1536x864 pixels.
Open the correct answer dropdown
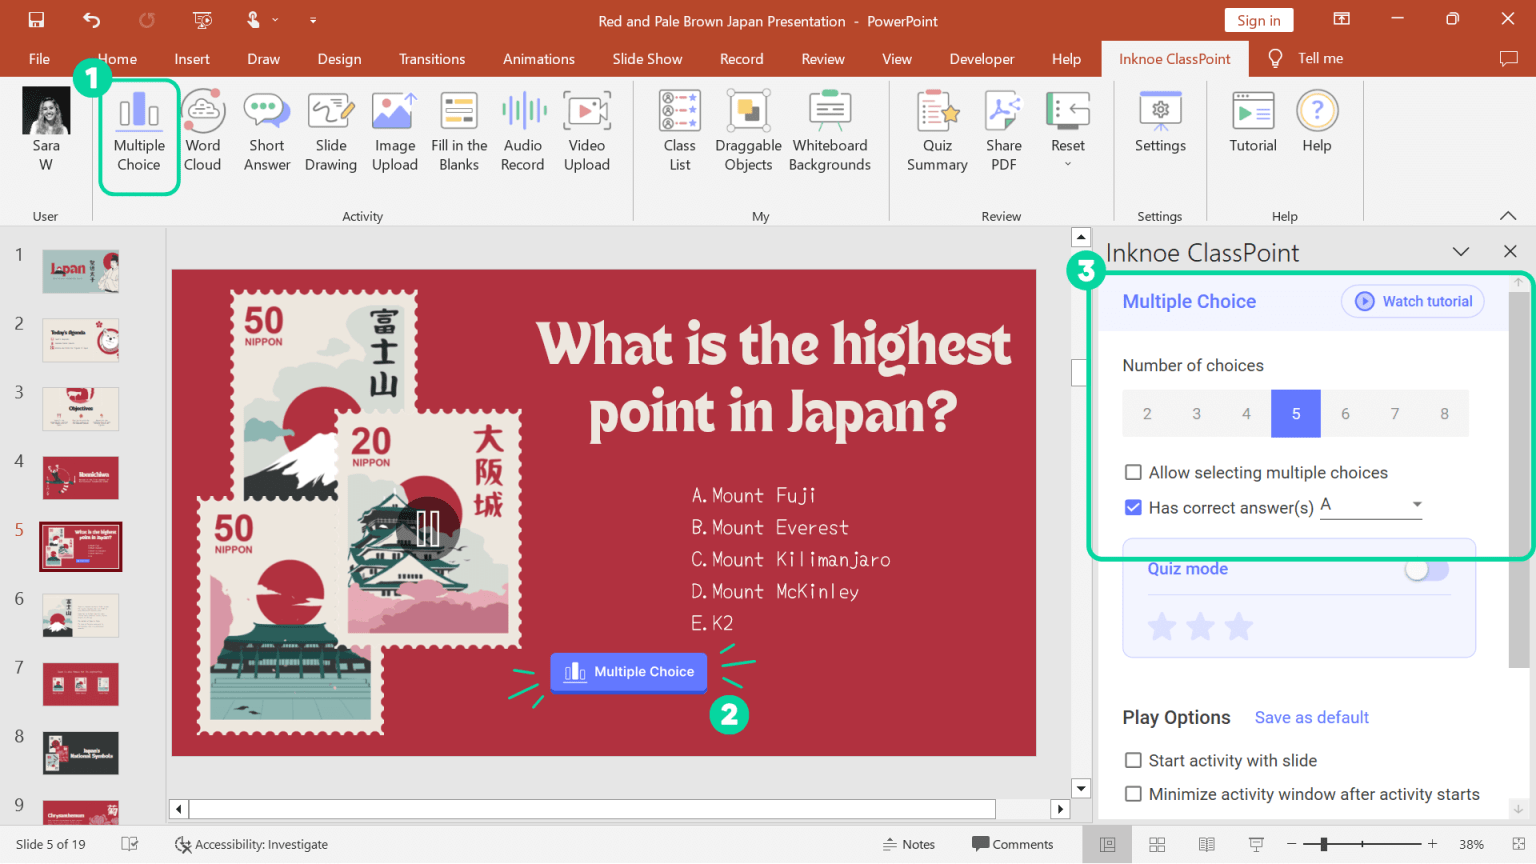pyautogui.click(x=1416, y=505)
